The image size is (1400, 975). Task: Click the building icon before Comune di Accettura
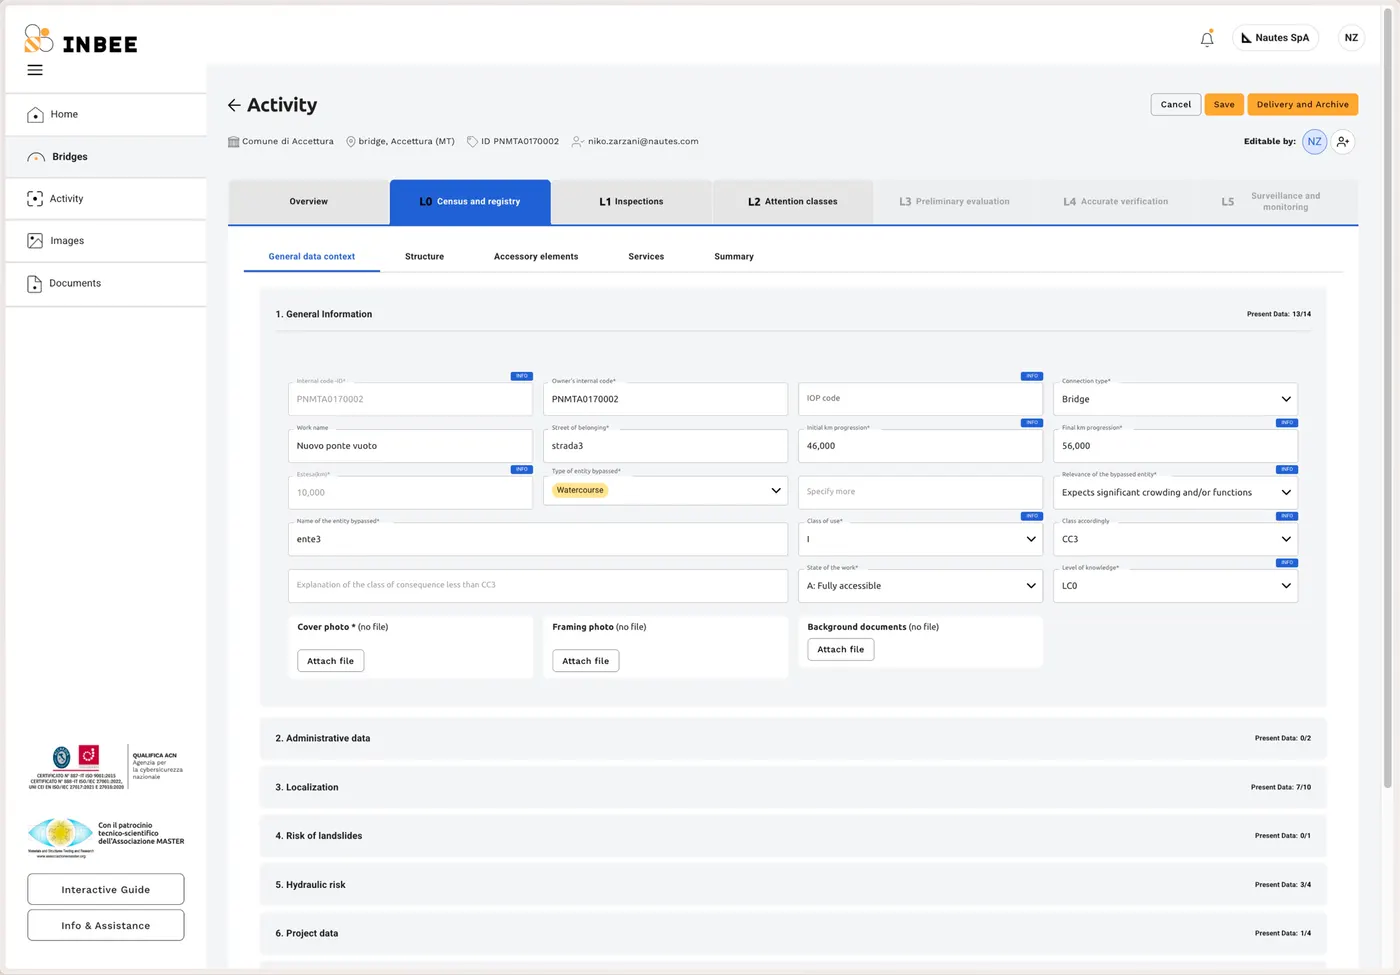pos(234,142)
